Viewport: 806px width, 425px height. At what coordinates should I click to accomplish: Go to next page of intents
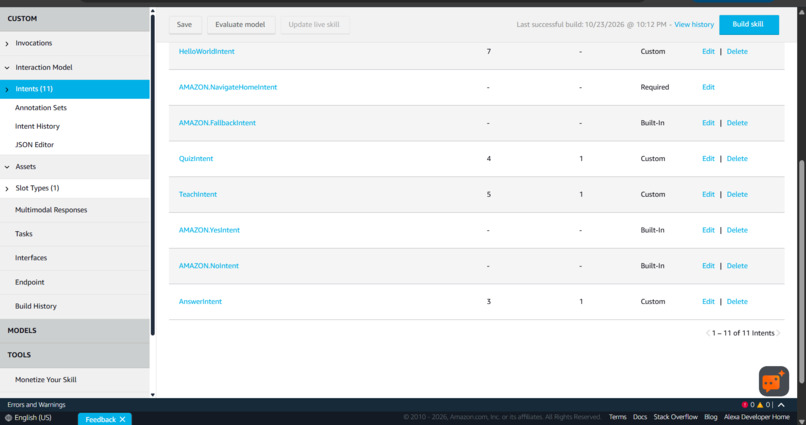click(778, 333)
